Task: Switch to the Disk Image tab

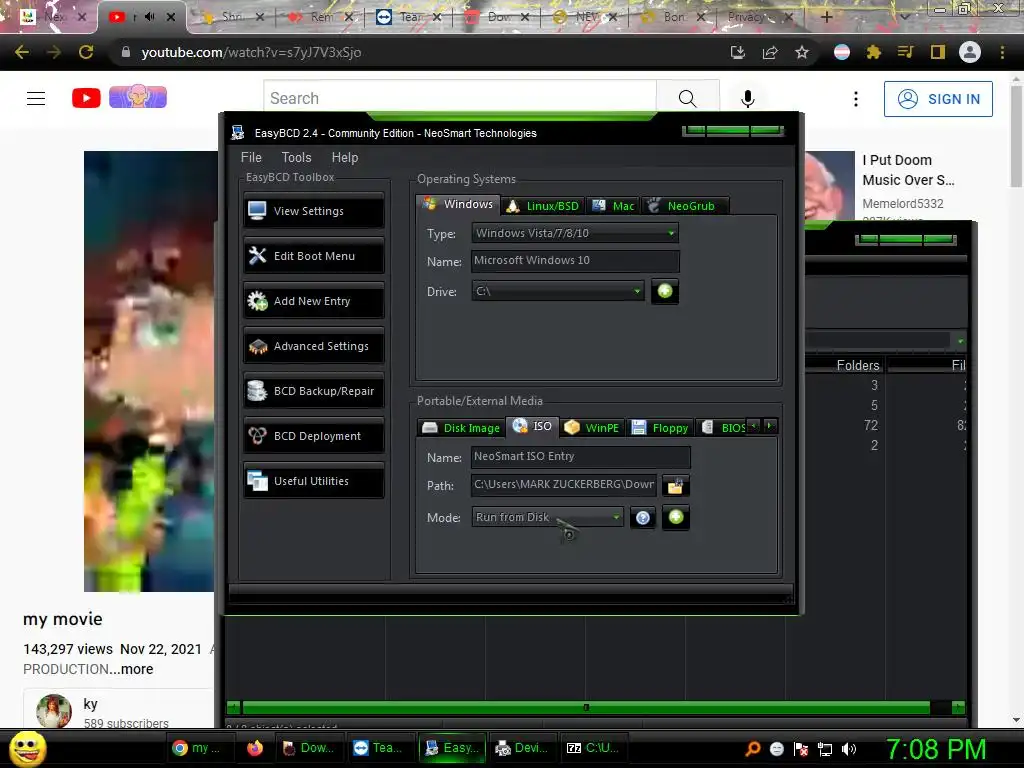Action: [461, 428]
